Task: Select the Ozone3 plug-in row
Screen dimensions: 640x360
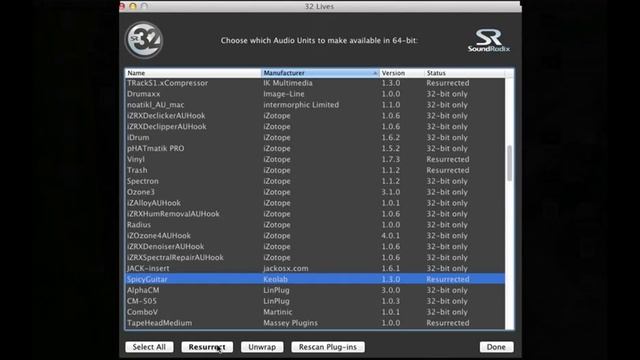Action: click(315, 192)
